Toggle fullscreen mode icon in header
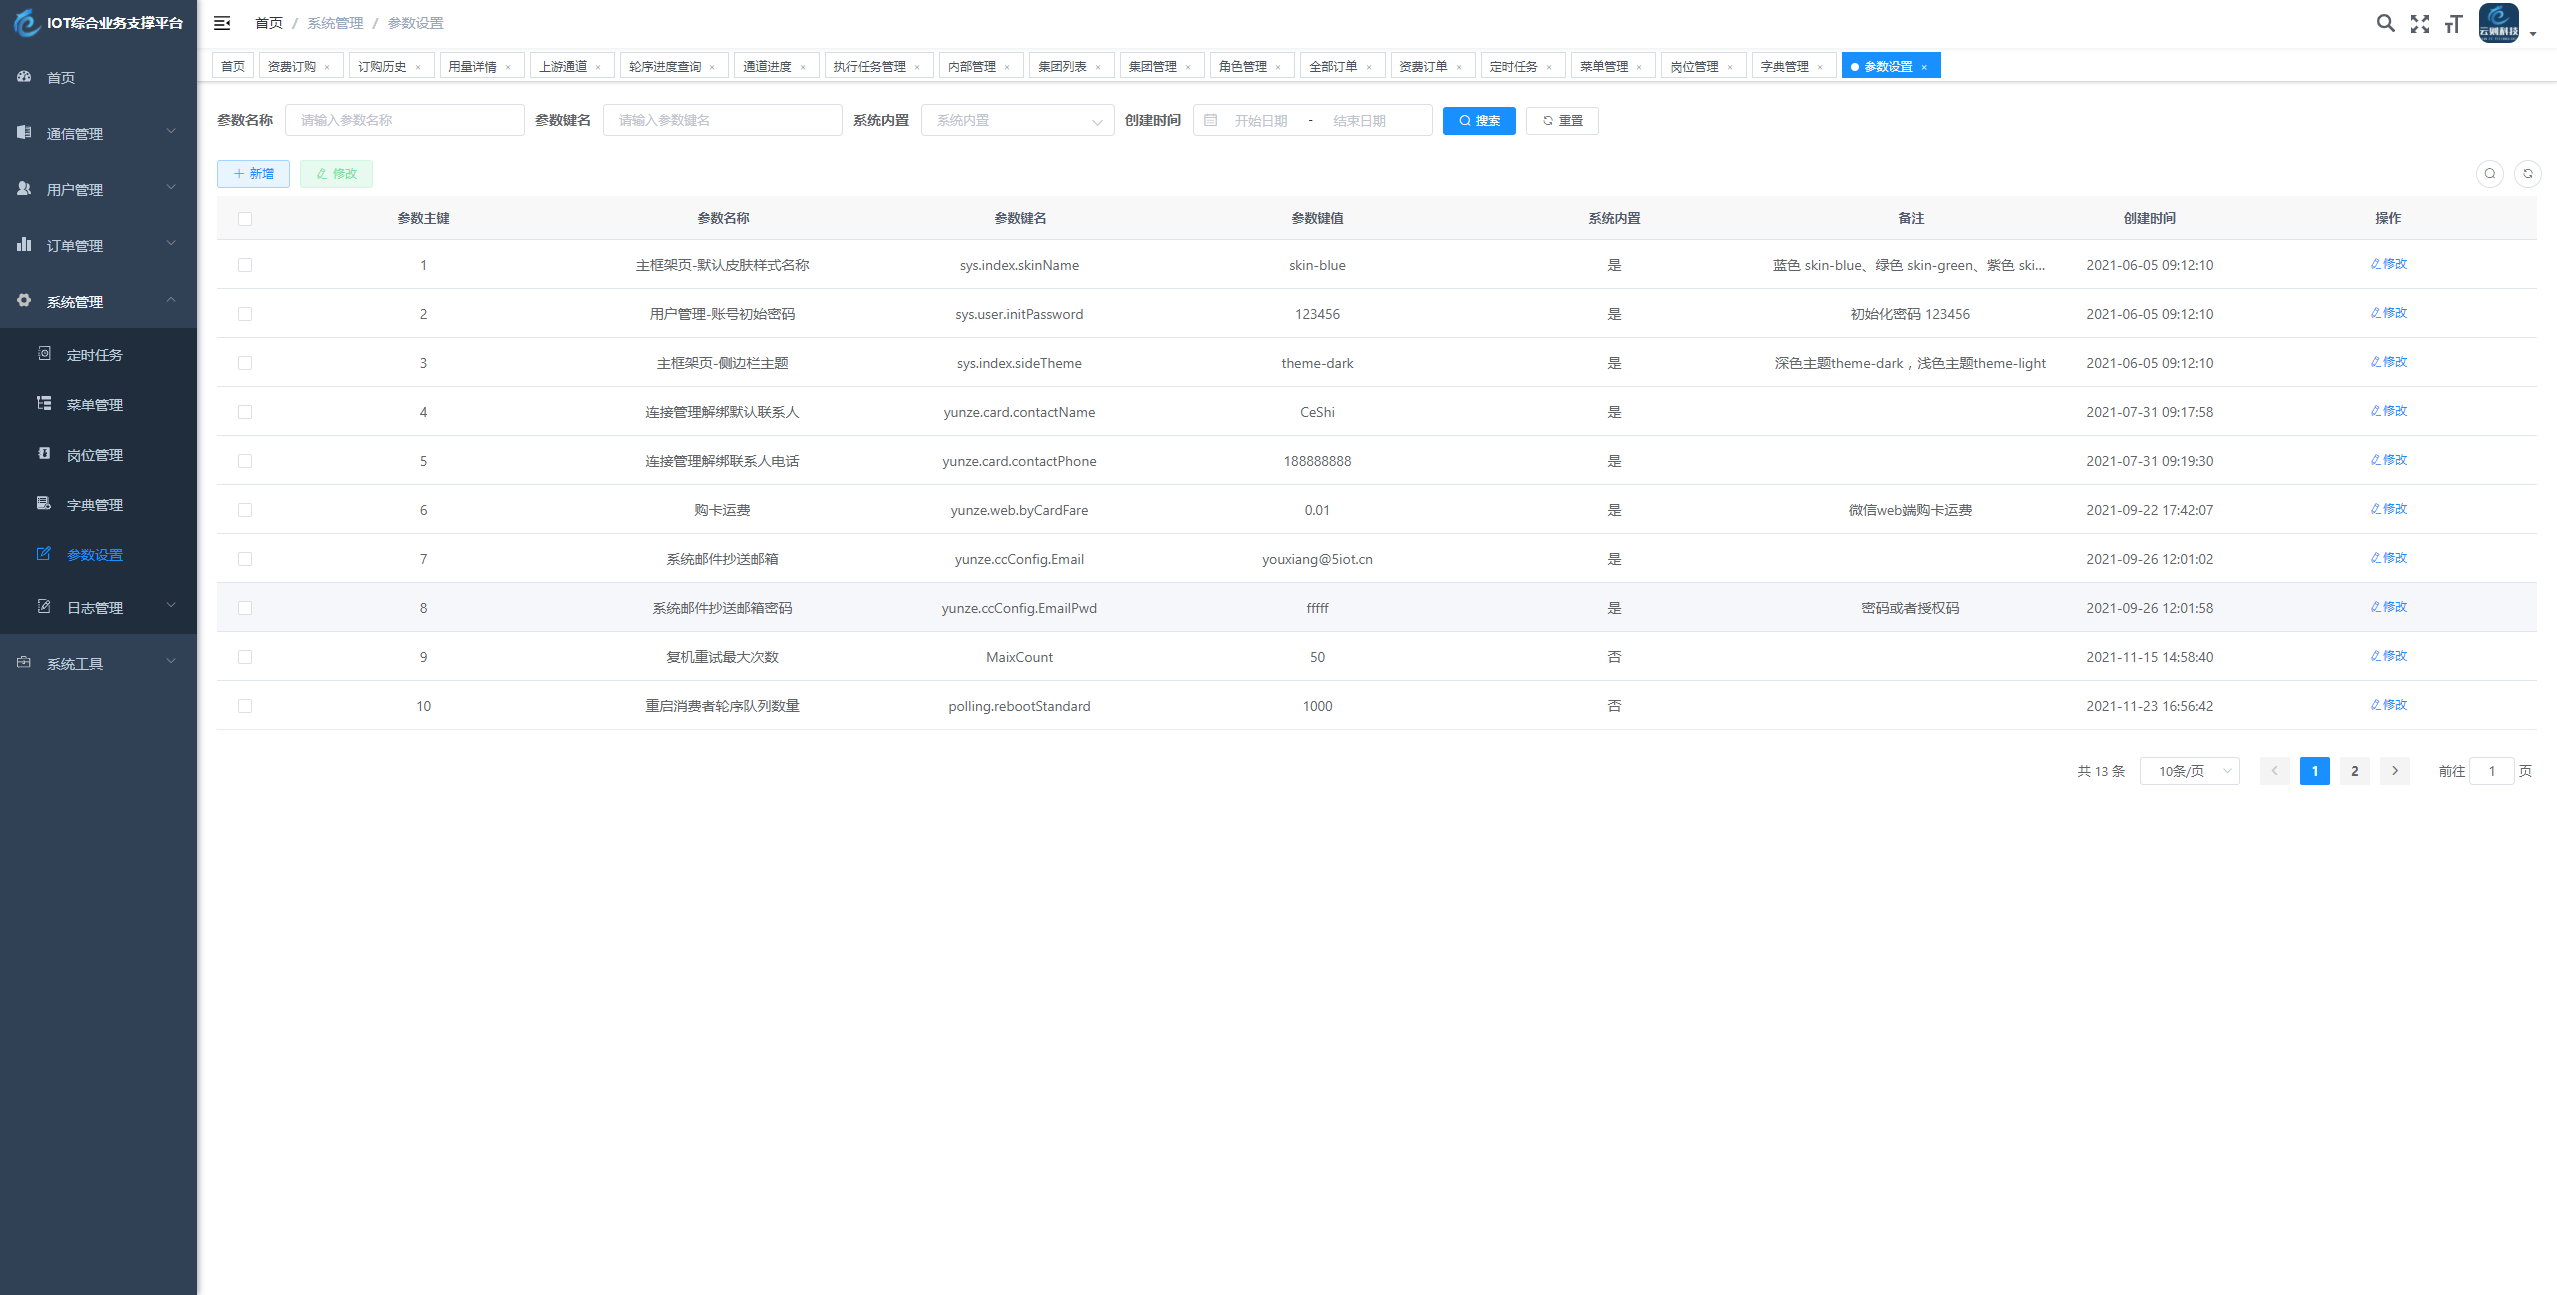2557x1295 pixels. pyautogui.click(x=2419, y=24)
